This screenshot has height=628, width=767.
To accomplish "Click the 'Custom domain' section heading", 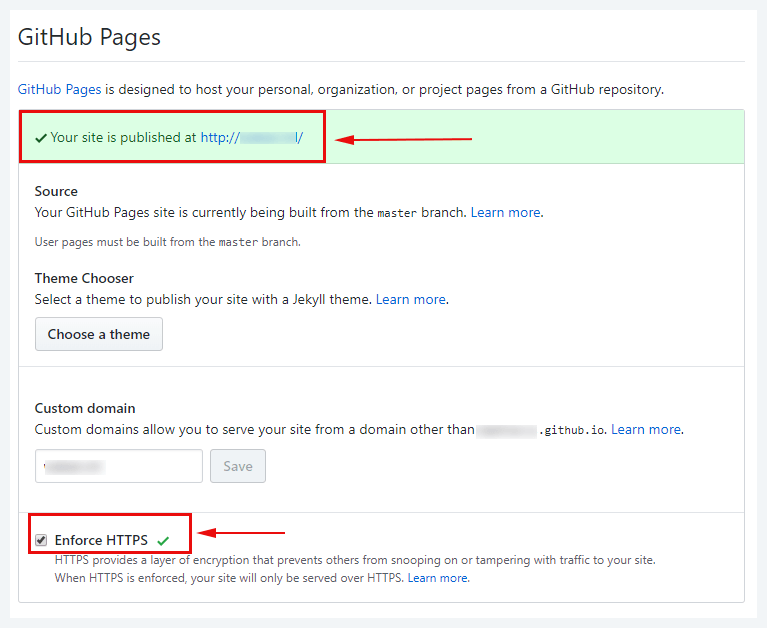I will pos(85,408).
